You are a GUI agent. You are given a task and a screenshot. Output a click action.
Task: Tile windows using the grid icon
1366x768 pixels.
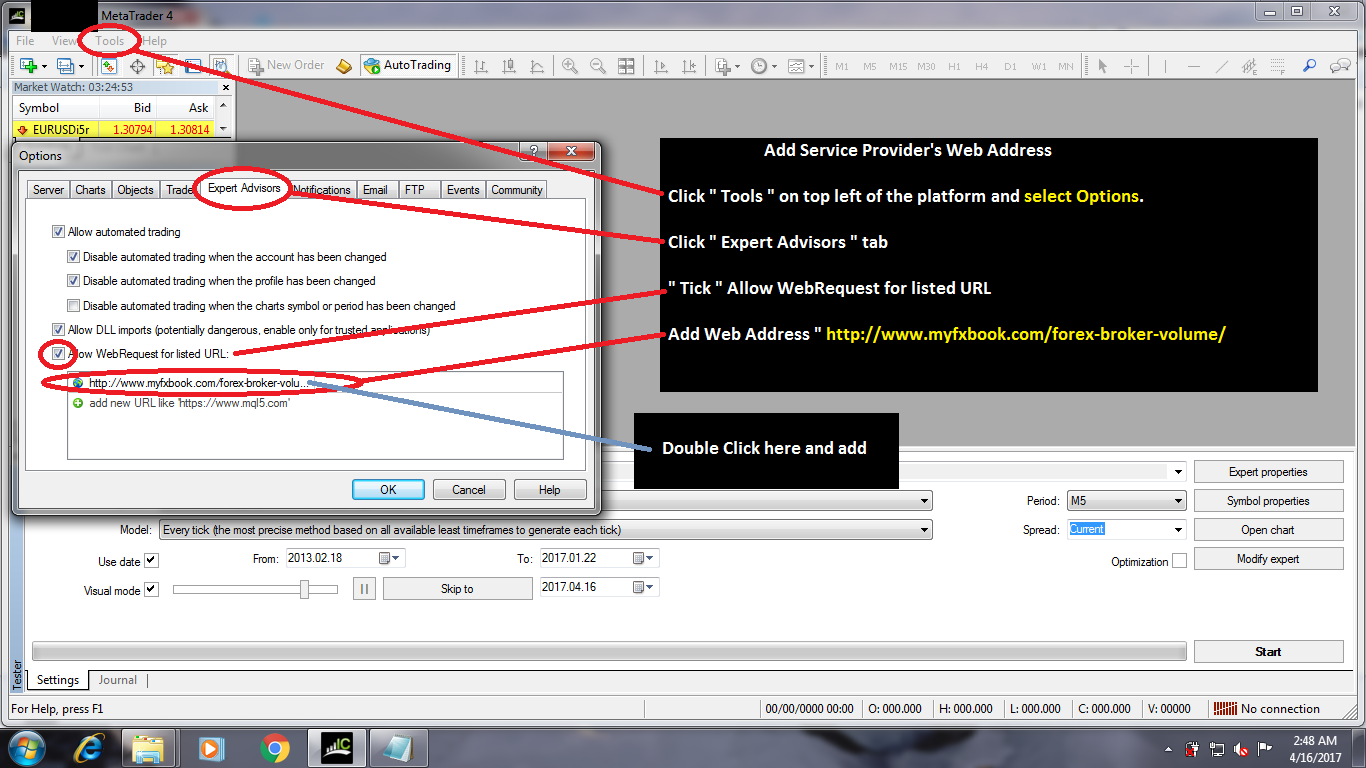point(626,66)
